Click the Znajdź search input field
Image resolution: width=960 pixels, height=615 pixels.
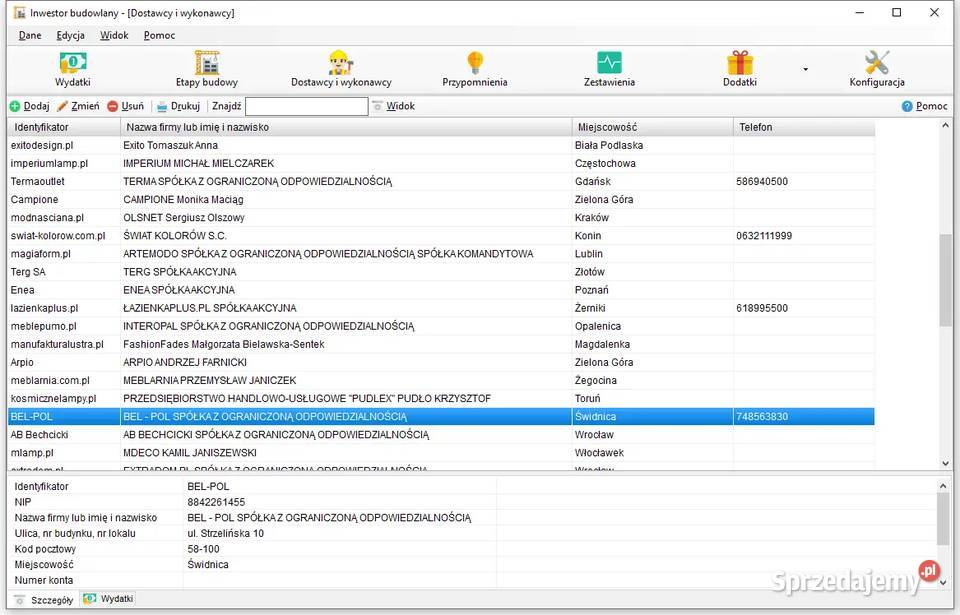306,106
